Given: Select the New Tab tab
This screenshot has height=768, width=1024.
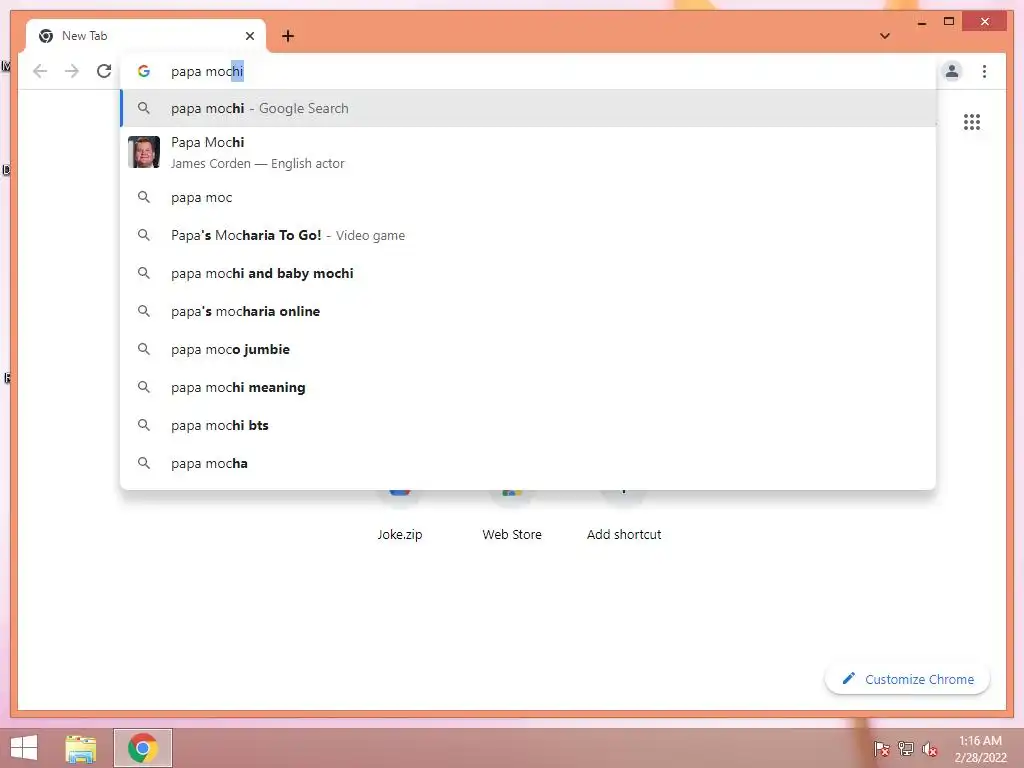Looking at the screenshot, I should [146, 36].
